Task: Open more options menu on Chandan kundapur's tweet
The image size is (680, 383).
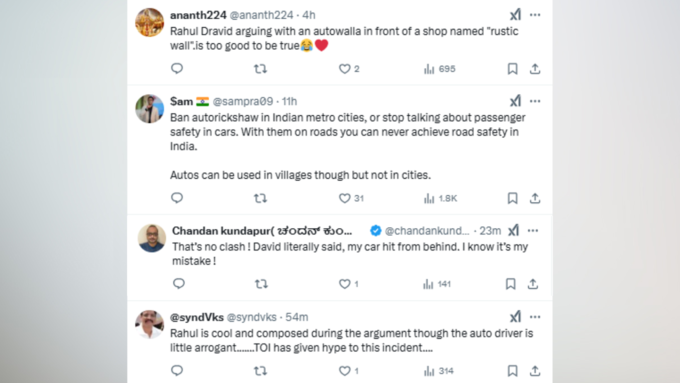Action: click(533, 230)
